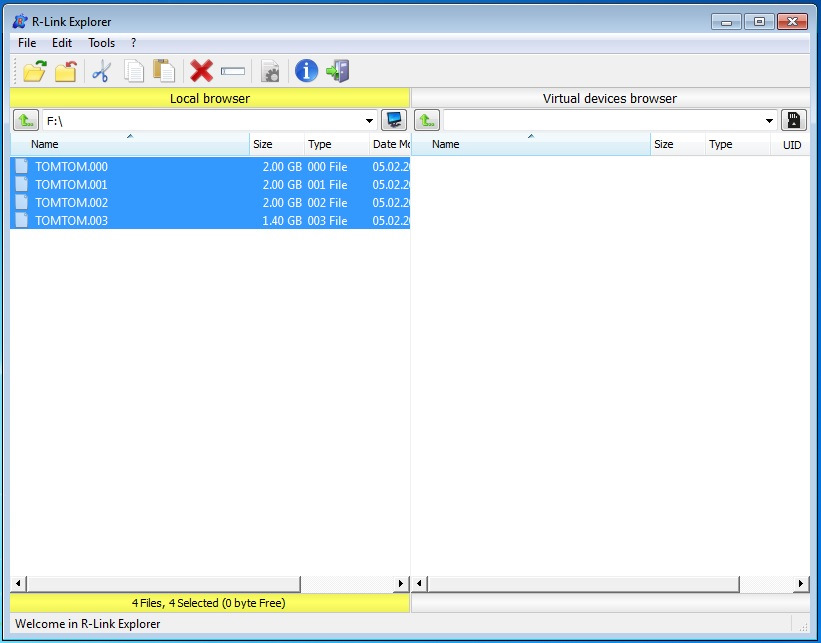Click Local browser scroll left arrow
821x643 pixels.
pos(18,583)
